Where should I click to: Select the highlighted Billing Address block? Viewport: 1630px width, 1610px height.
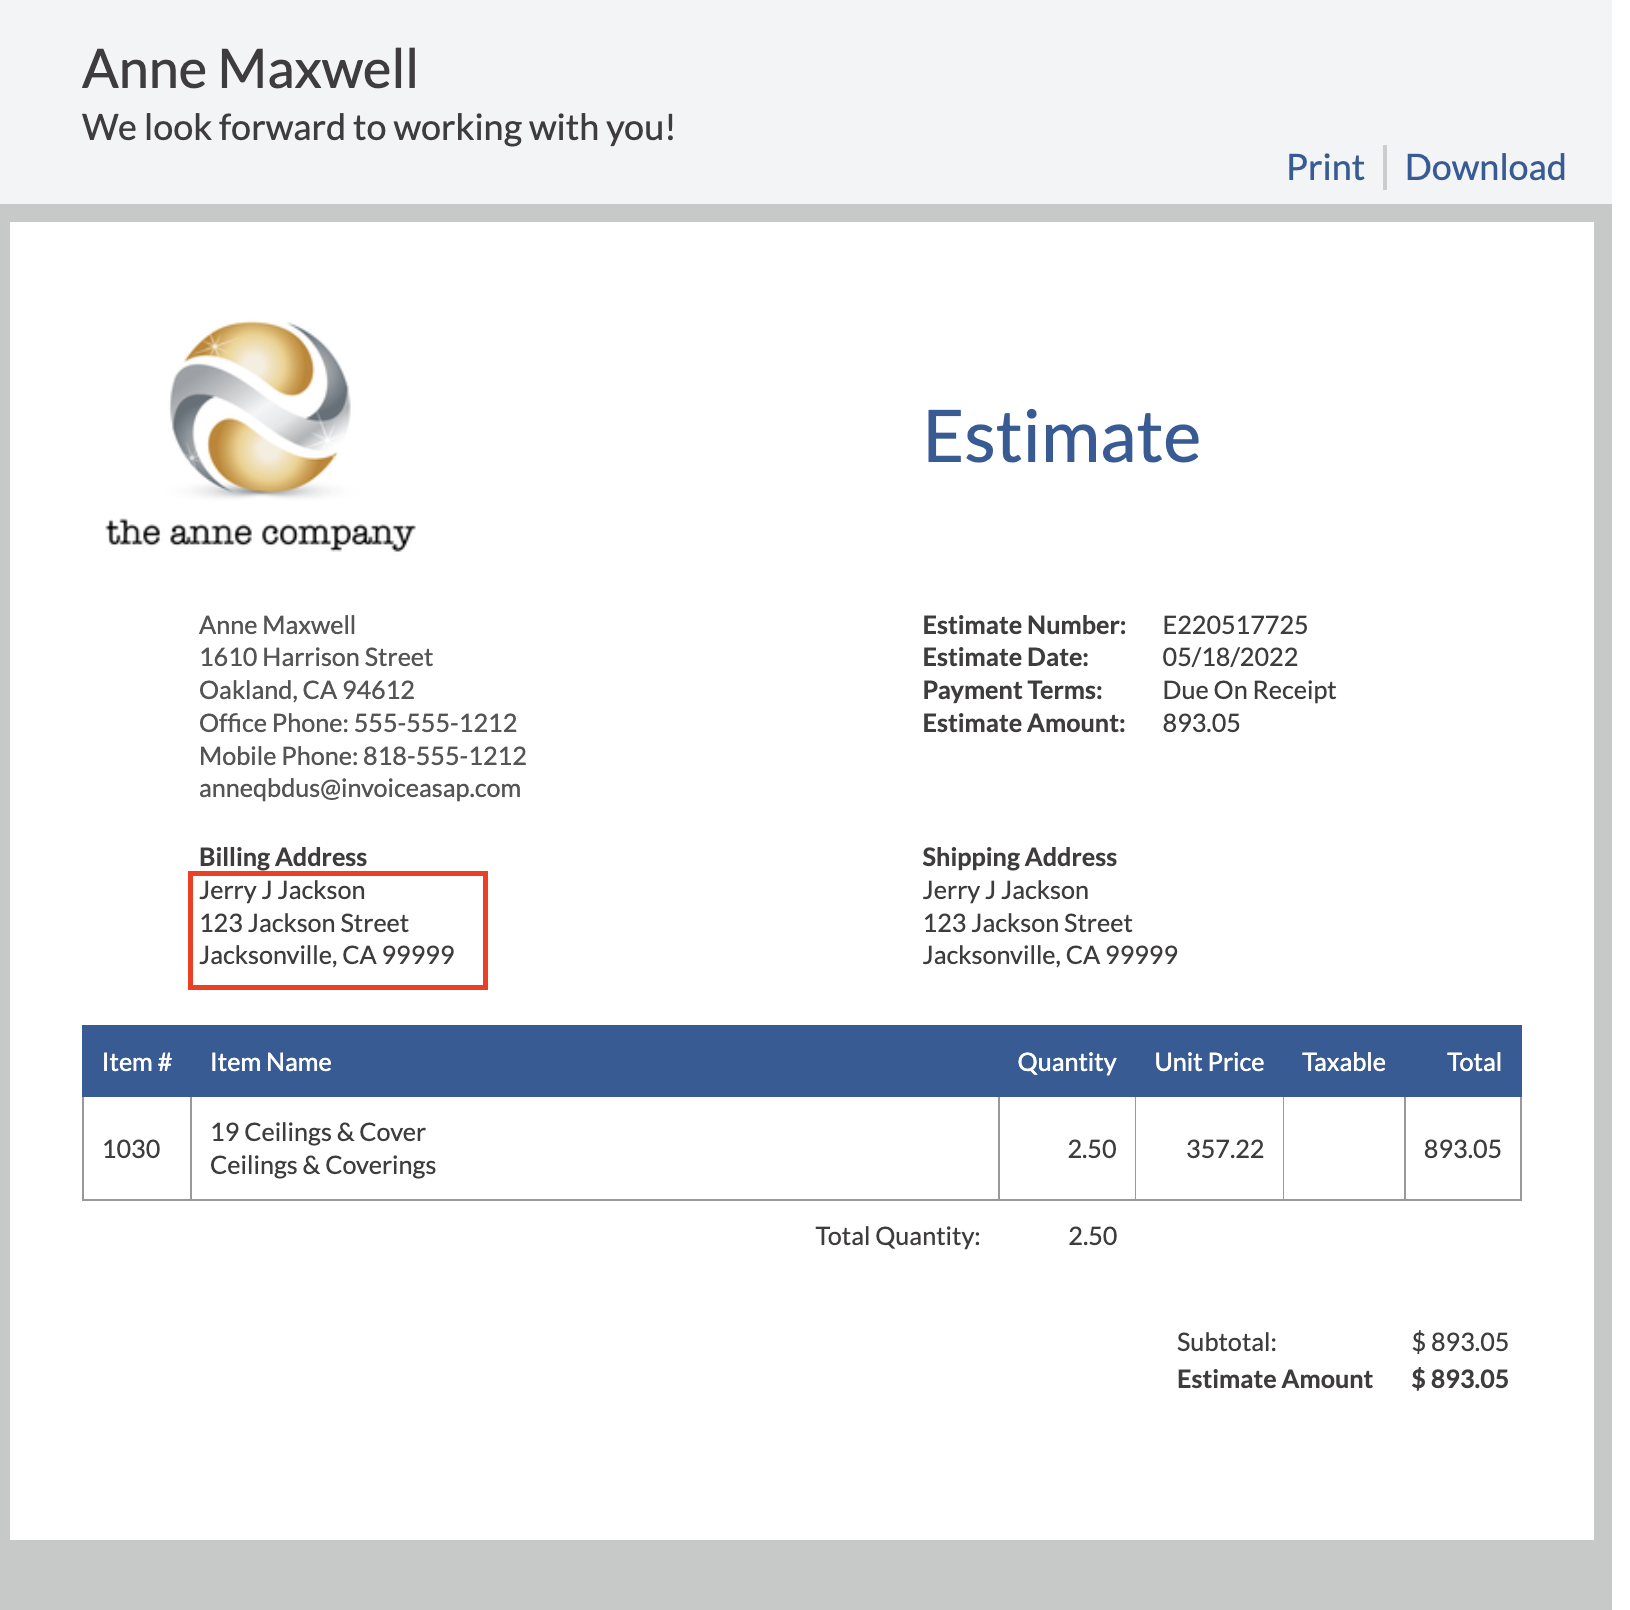(337, 930)
